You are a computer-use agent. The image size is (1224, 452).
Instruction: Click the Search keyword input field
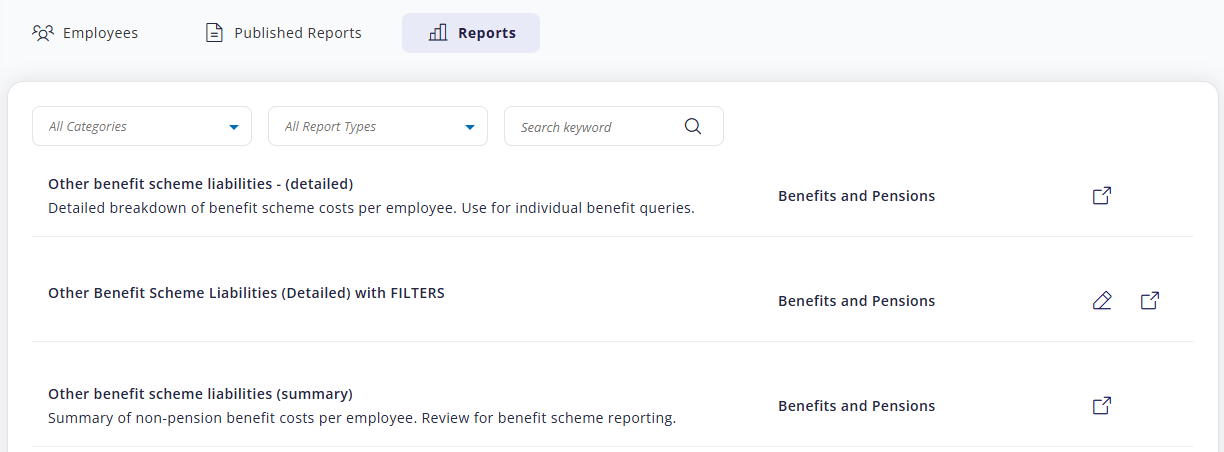(x=596, y=127)
